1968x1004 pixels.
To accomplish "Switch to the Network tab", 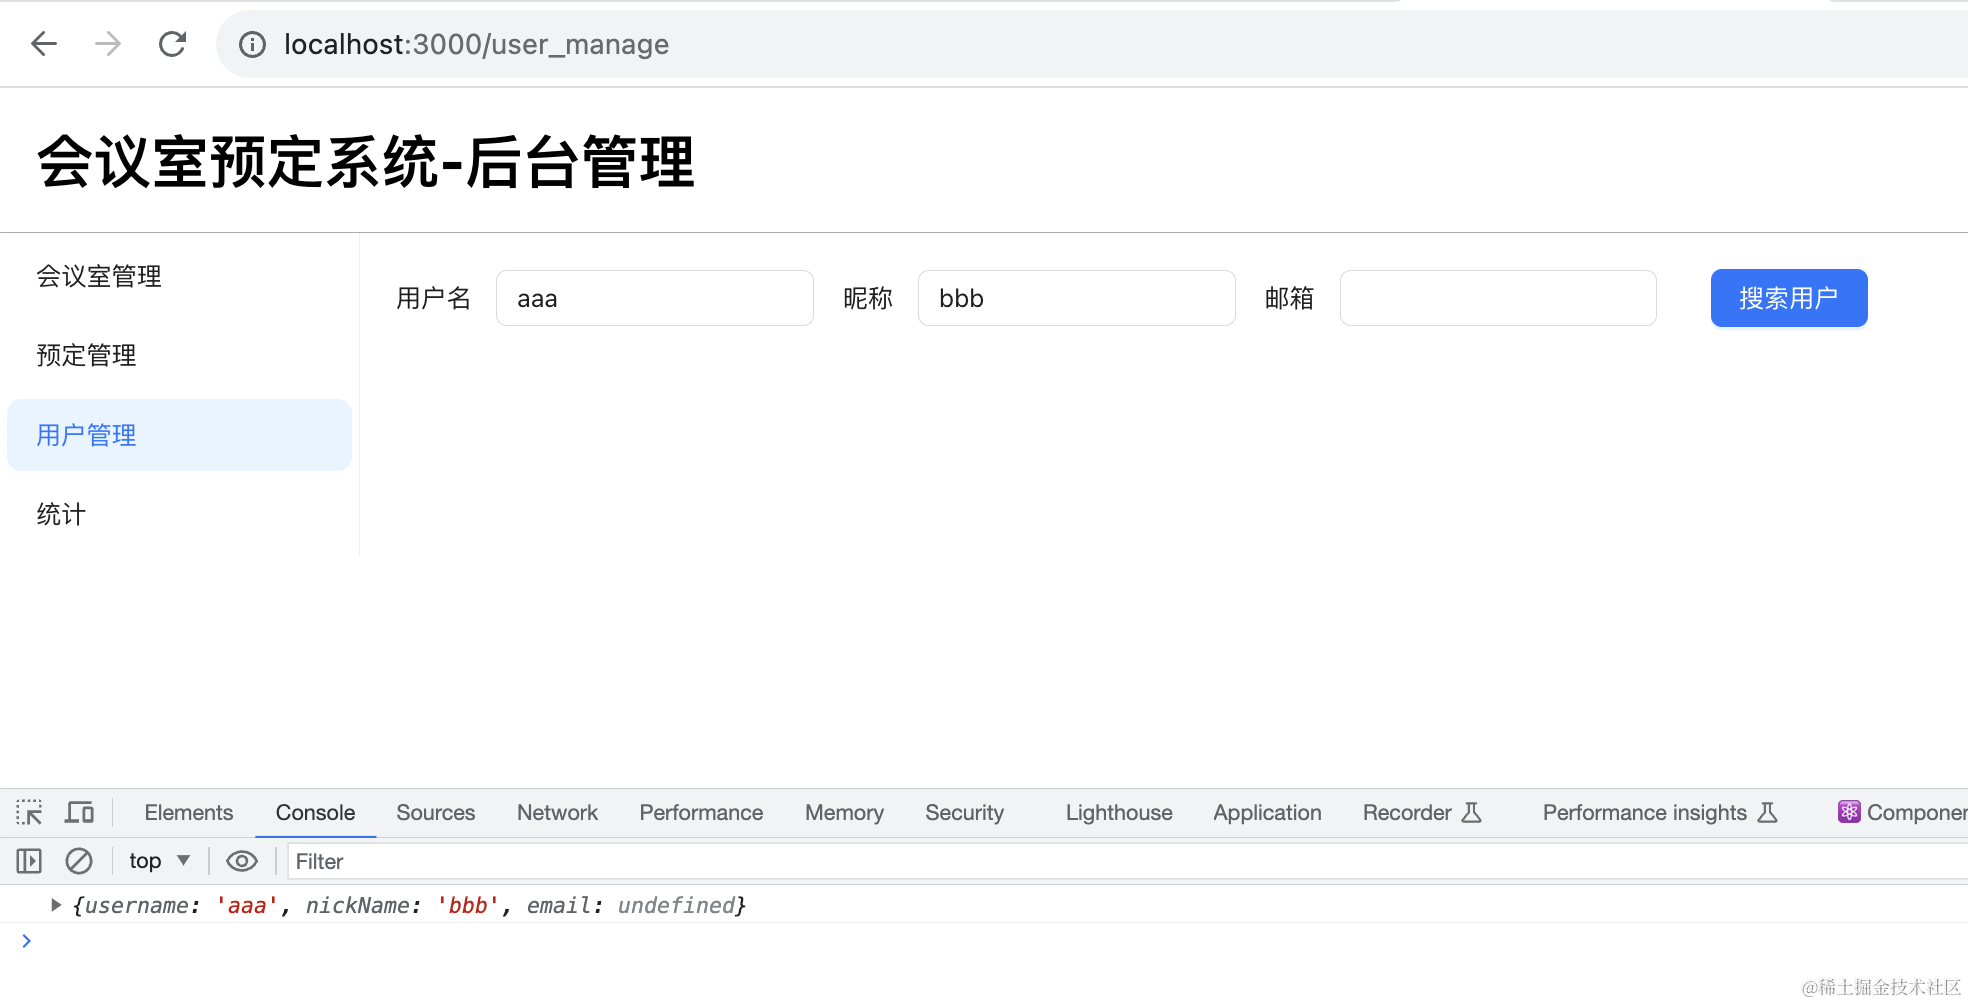I will (557, 812).
